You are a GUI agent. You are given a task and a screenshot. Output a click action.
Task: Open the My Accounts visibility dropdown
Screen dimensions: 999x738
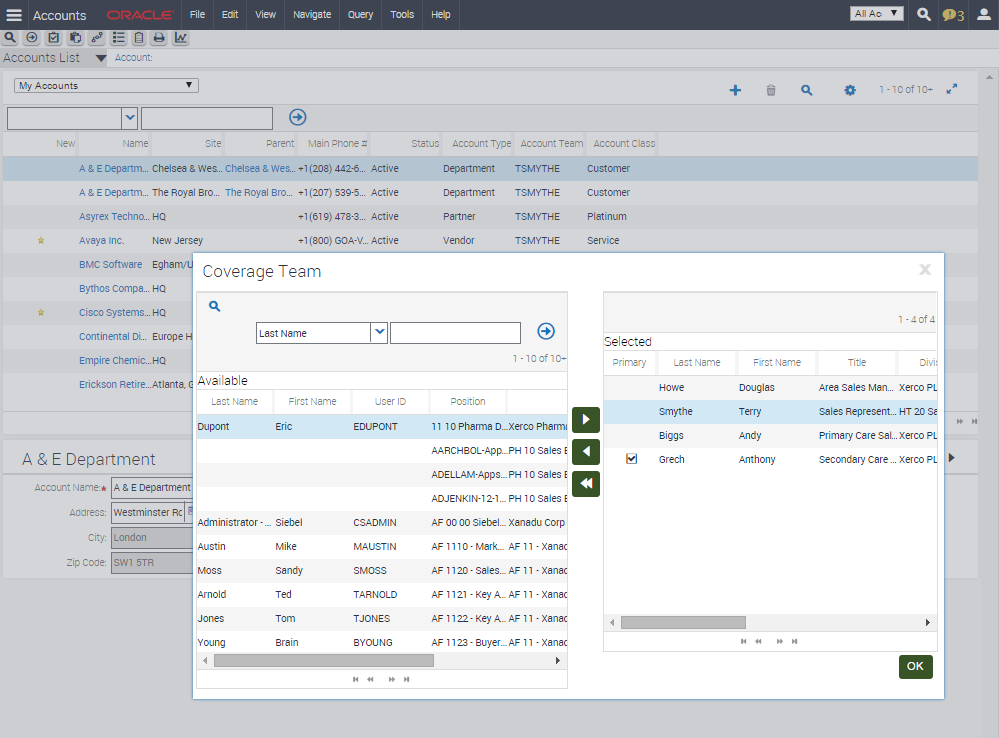tap(106, 85)
